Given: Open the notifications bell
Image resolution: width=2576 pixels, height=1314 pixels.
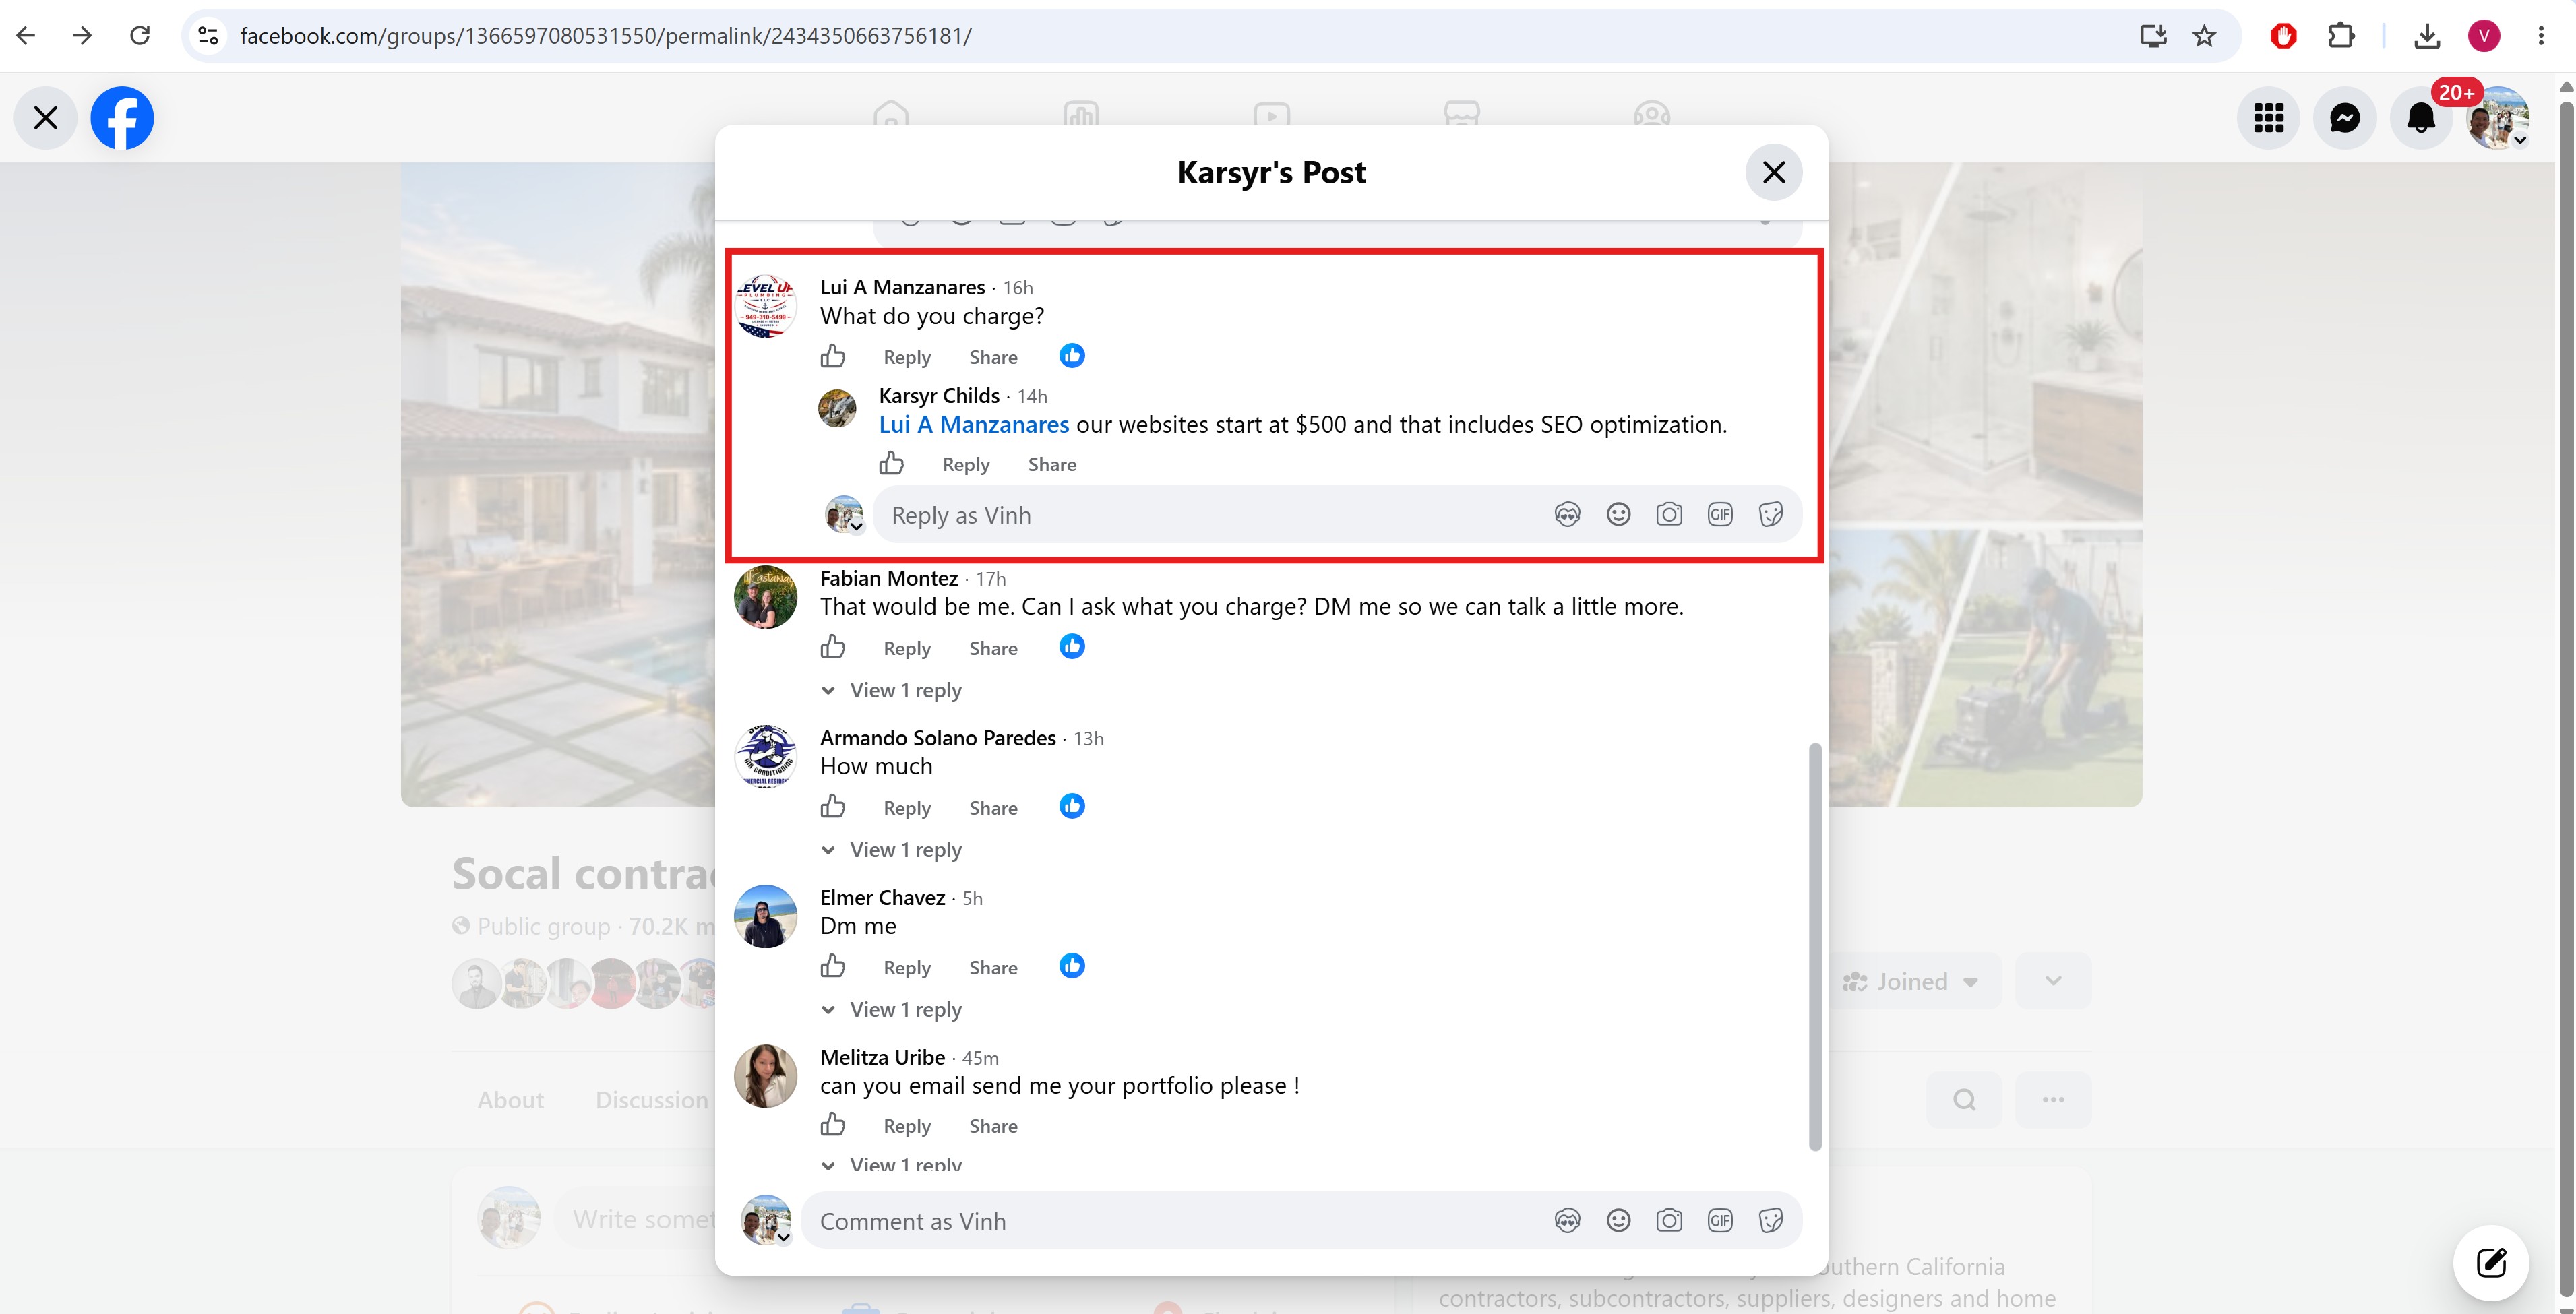Looking at the screenshot, I should pyautogui.click(x=2420, y=118).
